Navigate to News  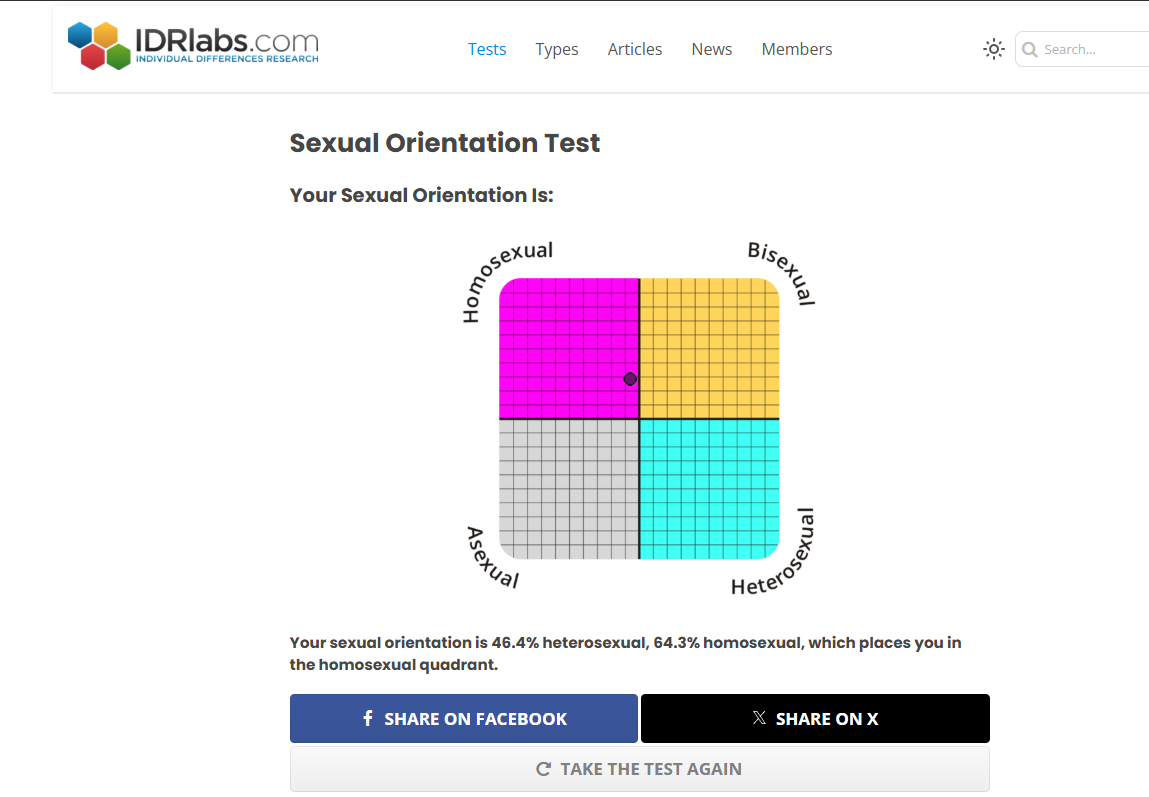click(x=712, y=49)
